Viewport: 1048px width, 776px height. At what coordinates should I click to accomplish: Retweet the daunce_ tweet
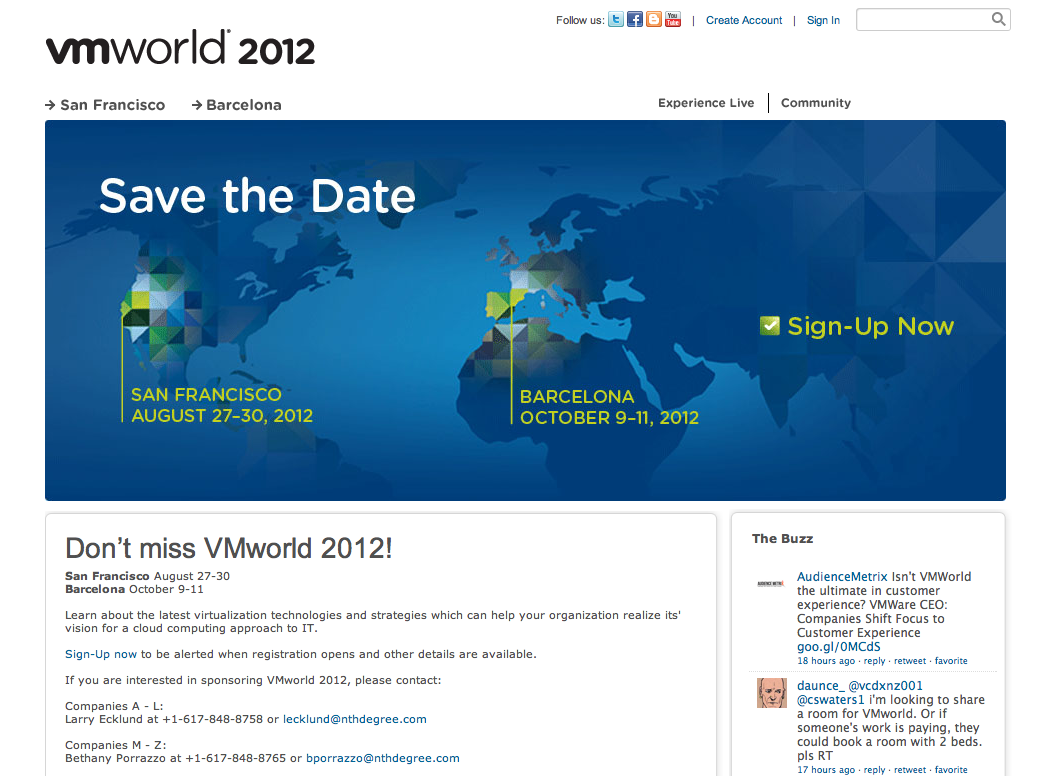pos(910,769)
